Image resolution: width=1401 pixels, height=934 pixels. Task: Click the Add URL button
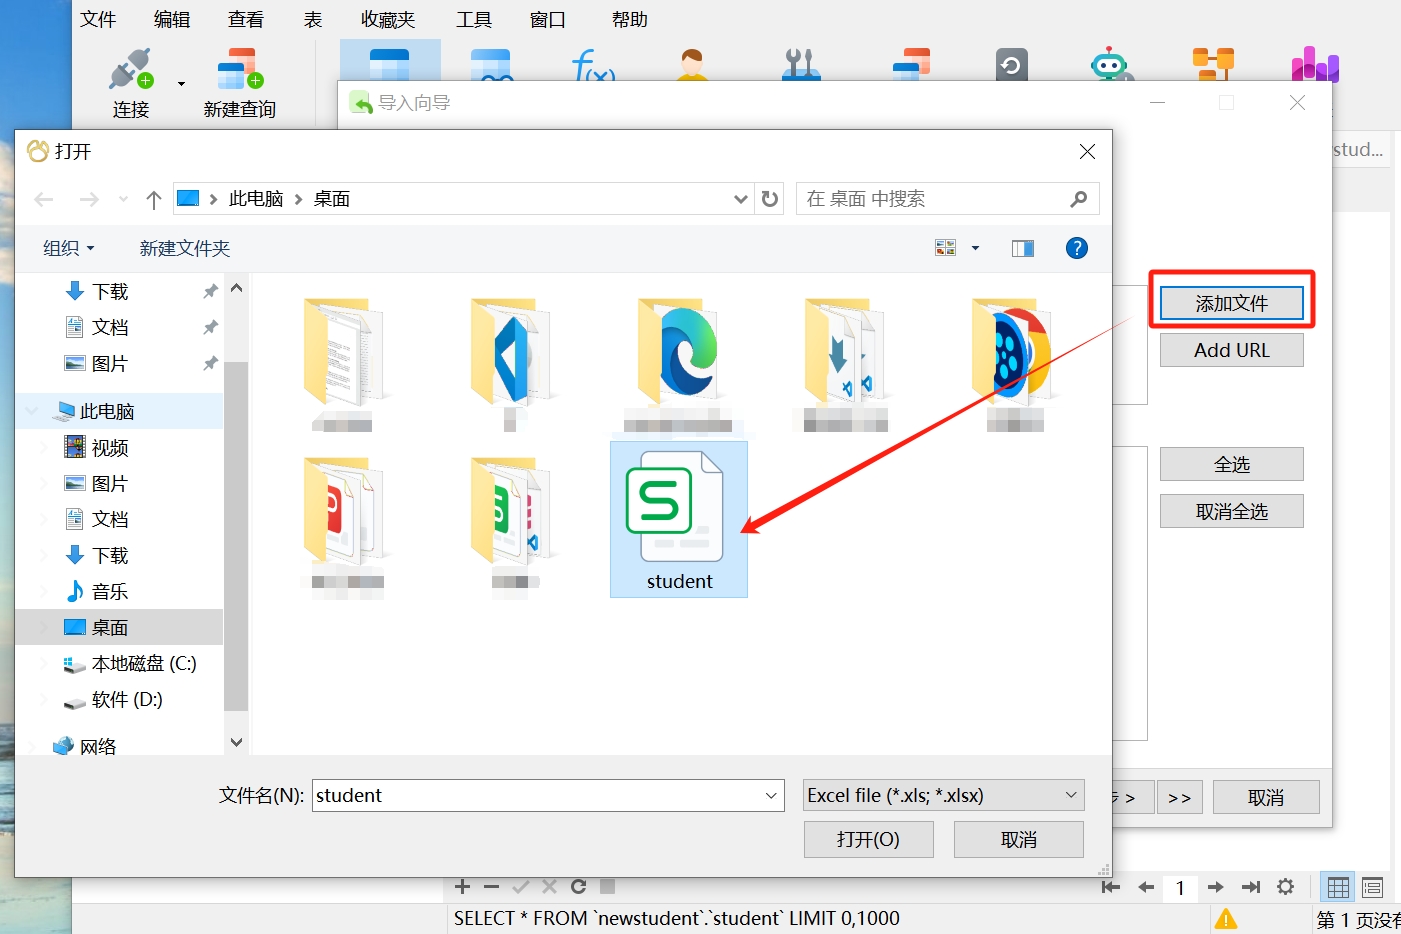[1231, 350]
